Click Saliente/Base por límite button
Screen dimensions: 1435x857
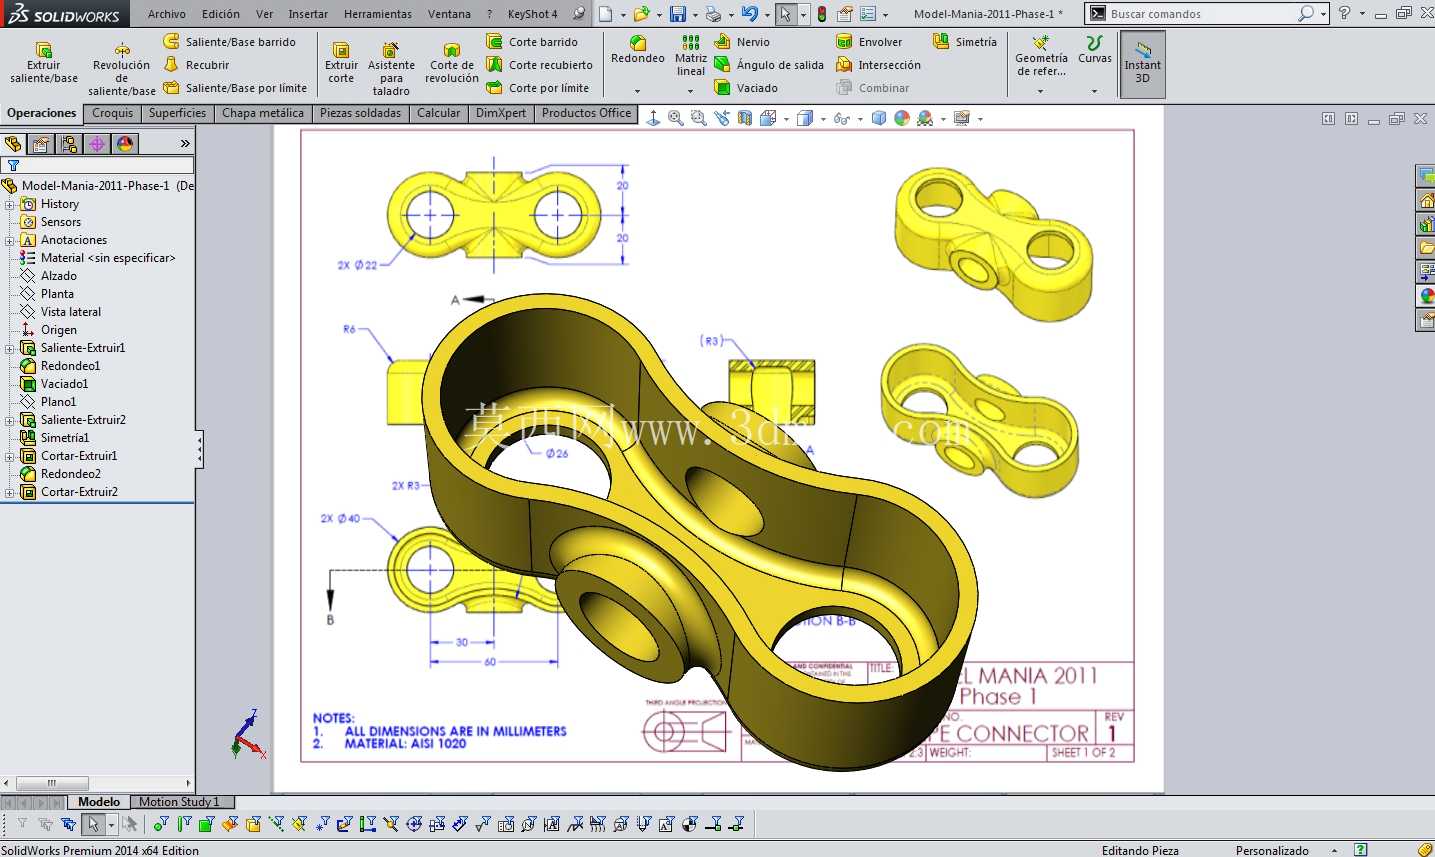pyautogui.click(x=235, y=88)
